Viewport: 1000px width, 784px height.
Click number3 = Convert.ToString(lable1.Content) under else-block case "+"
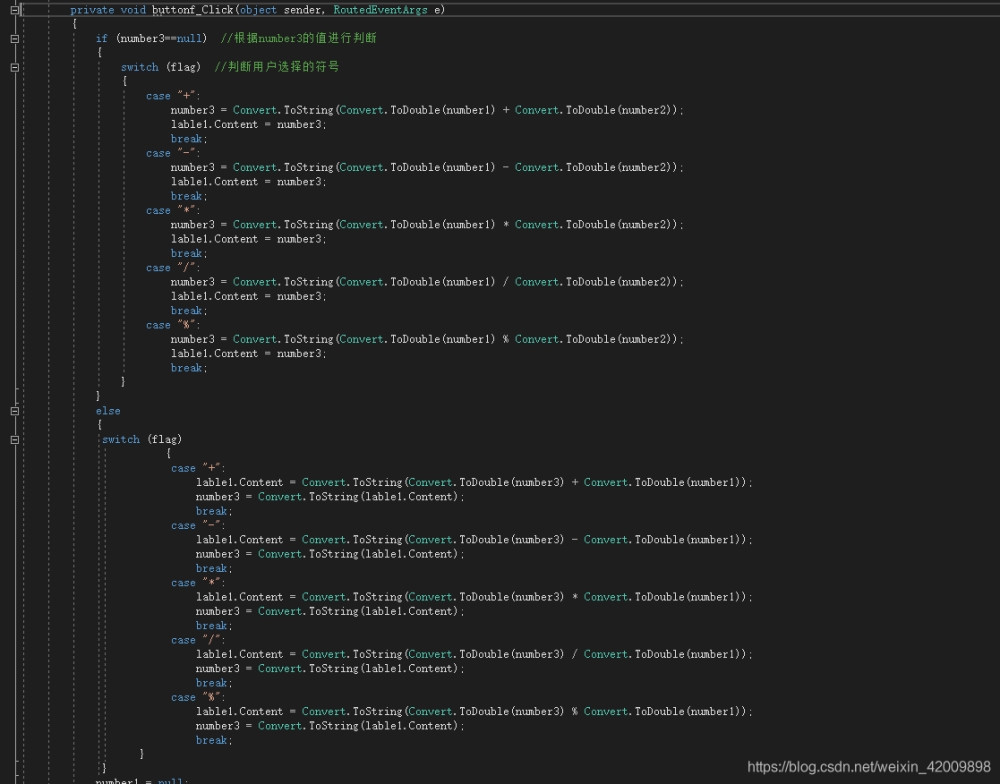(330, 497)
